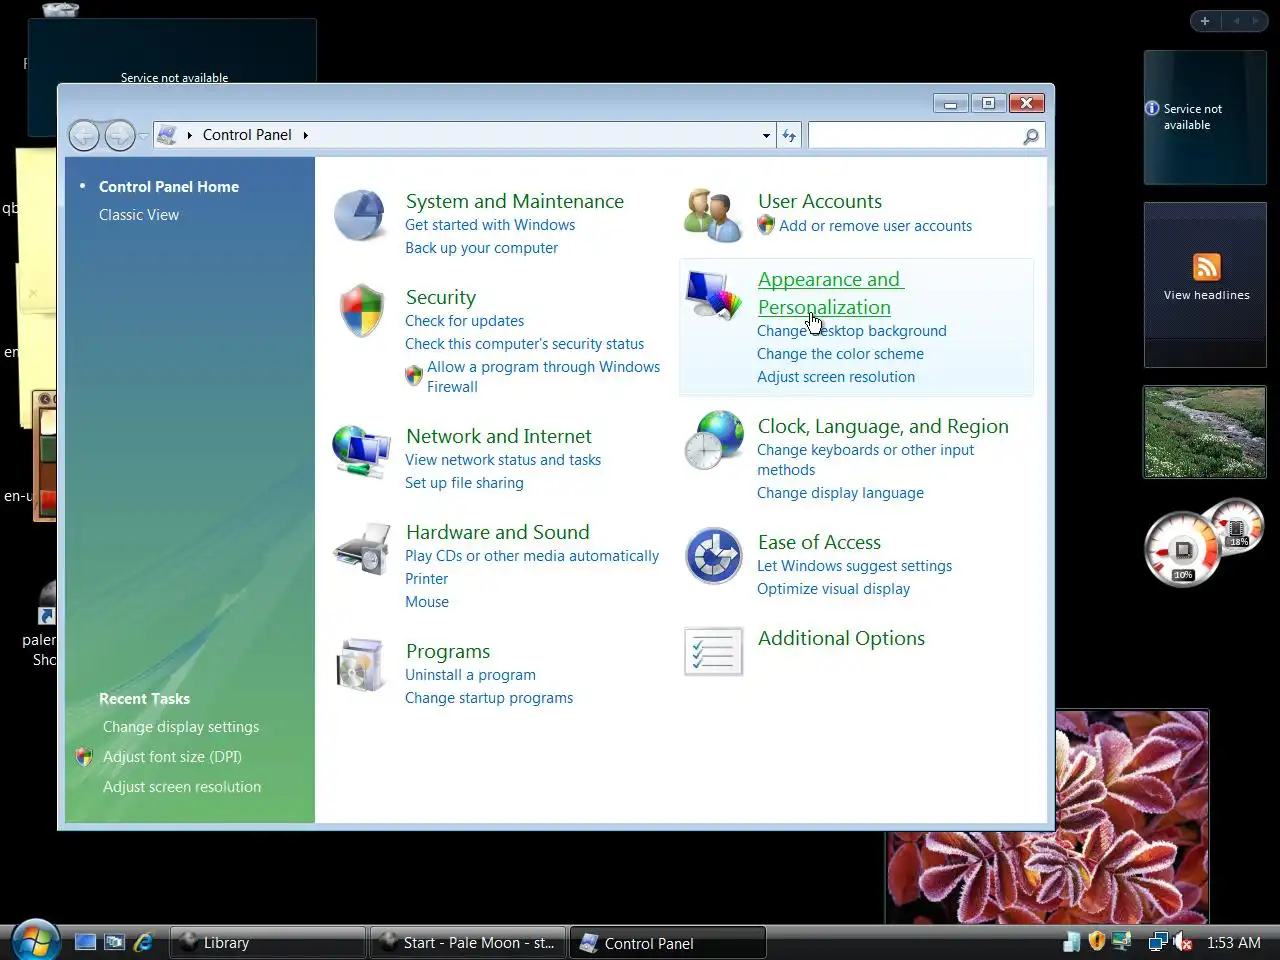Viewport: 1280px width, 960px height.
Task: Click Back up your computer
Action: [481, 248]
